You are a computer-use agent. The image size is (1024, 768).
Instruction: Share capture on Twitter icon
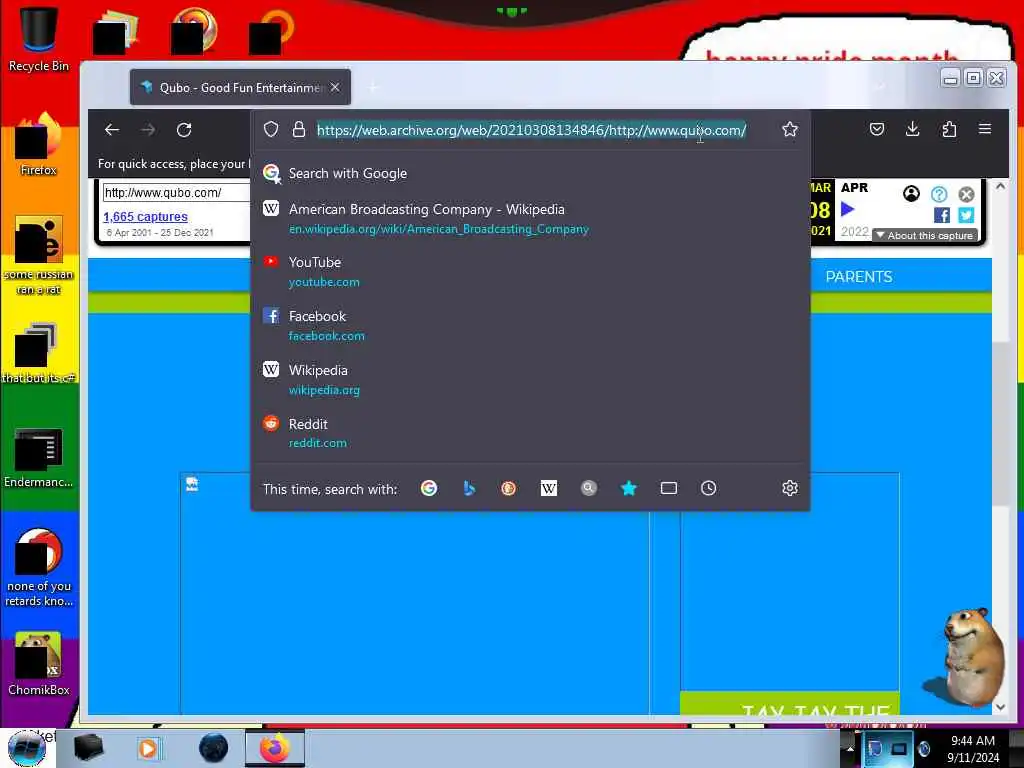(x=967, y=215)
